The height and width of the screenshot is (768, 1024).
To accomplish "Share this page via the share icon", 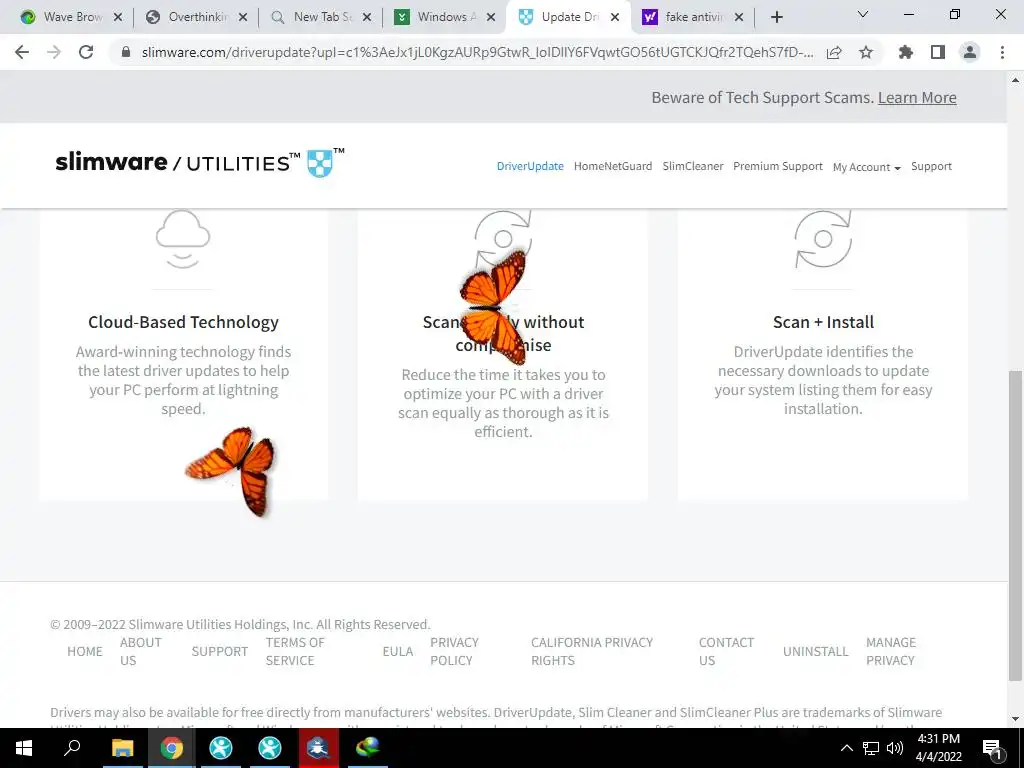I will [834, 52].
